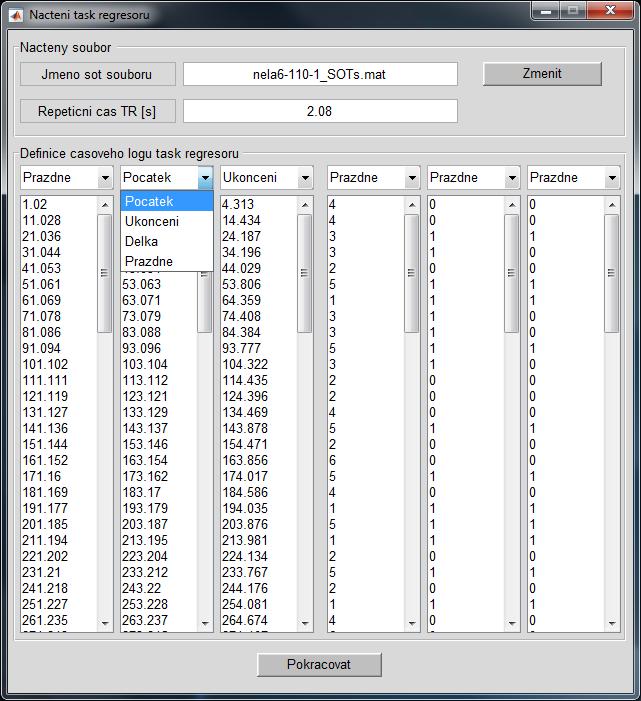
Task: Click the scrollbar thumb of the 4.313 list
Action: tap(305, 273)
